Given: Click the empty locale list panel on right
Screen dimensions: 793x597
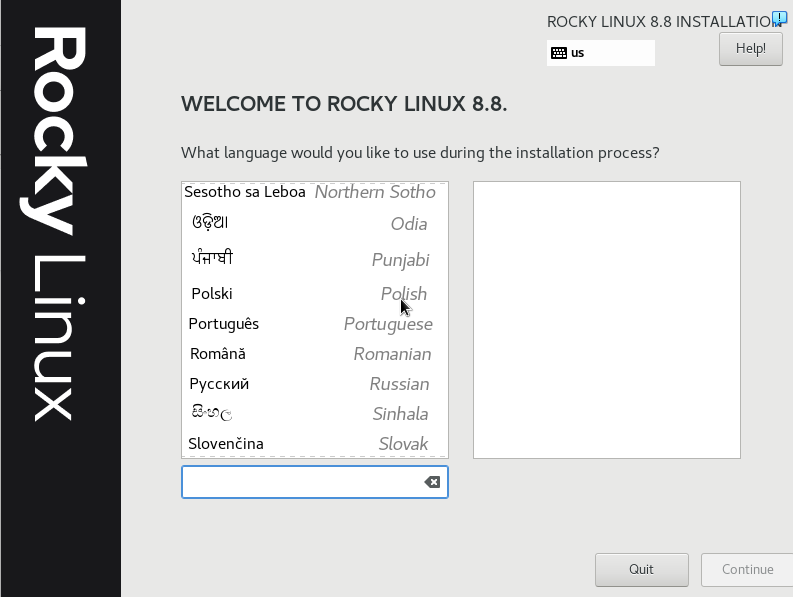Looking at the screenshot, I should click(606, 320).
